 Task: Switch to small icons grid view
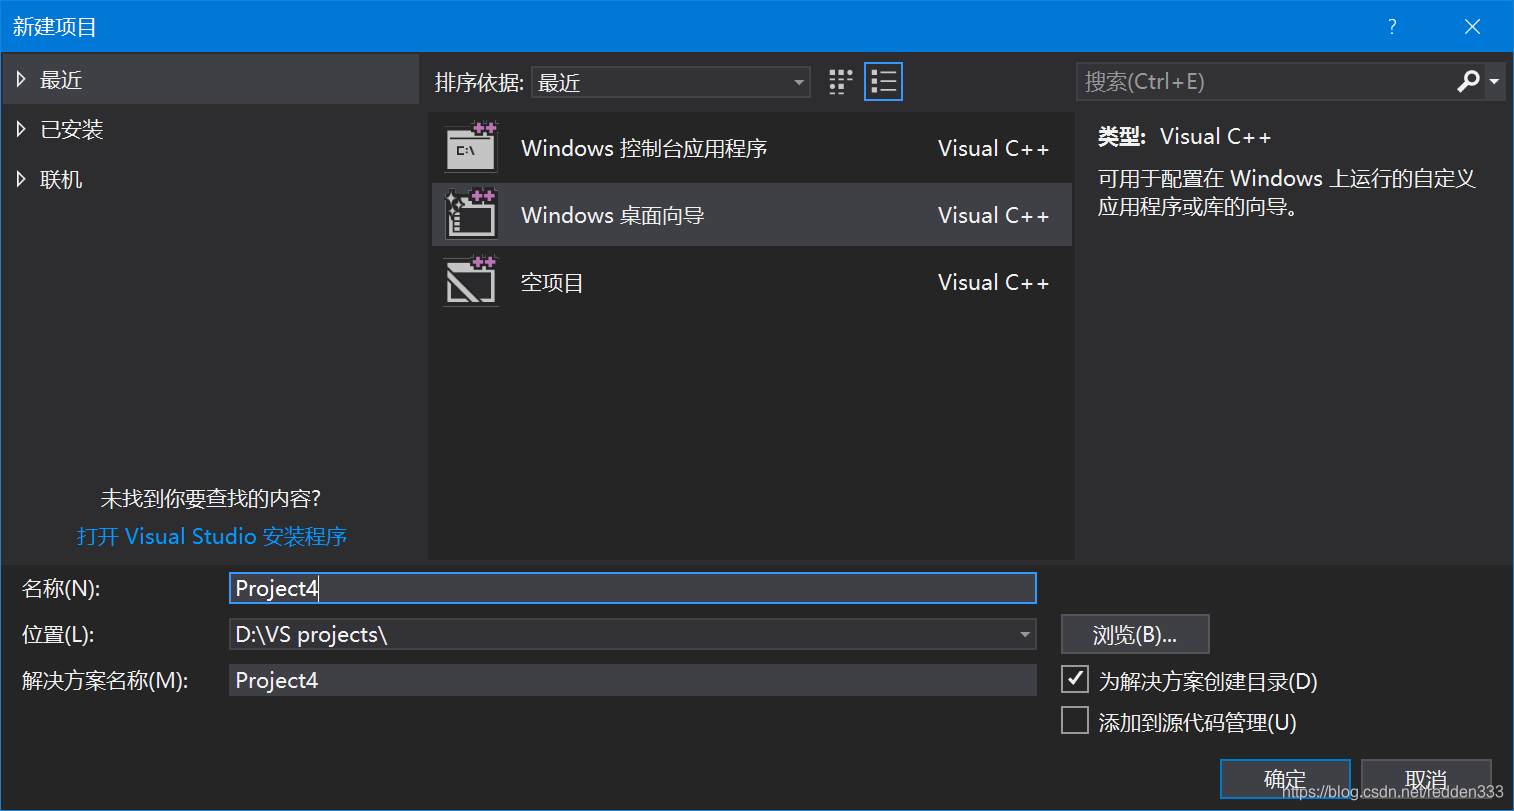point(841,82)
